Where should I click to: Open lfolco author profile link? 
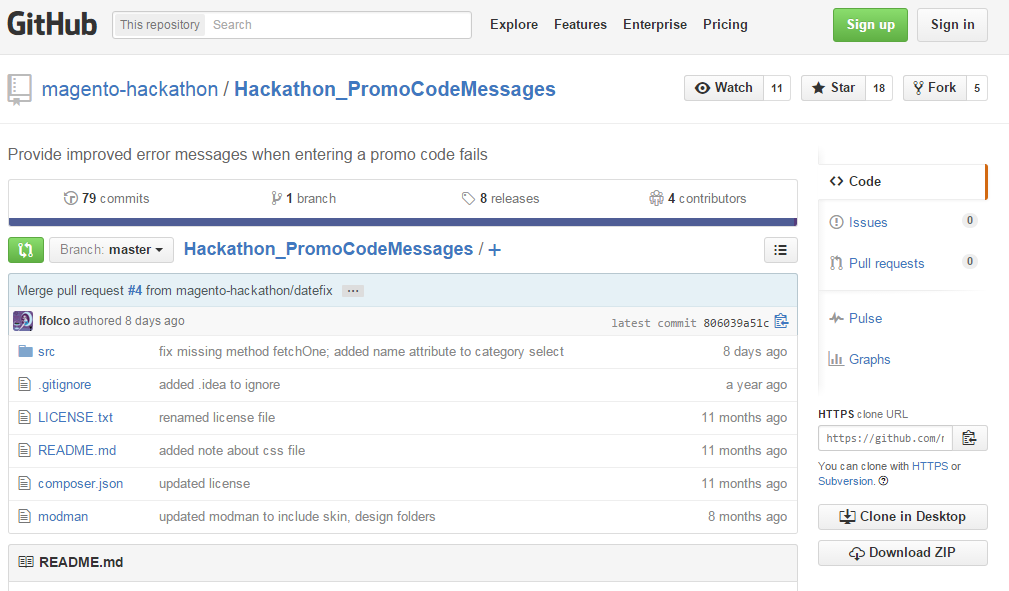54,321
